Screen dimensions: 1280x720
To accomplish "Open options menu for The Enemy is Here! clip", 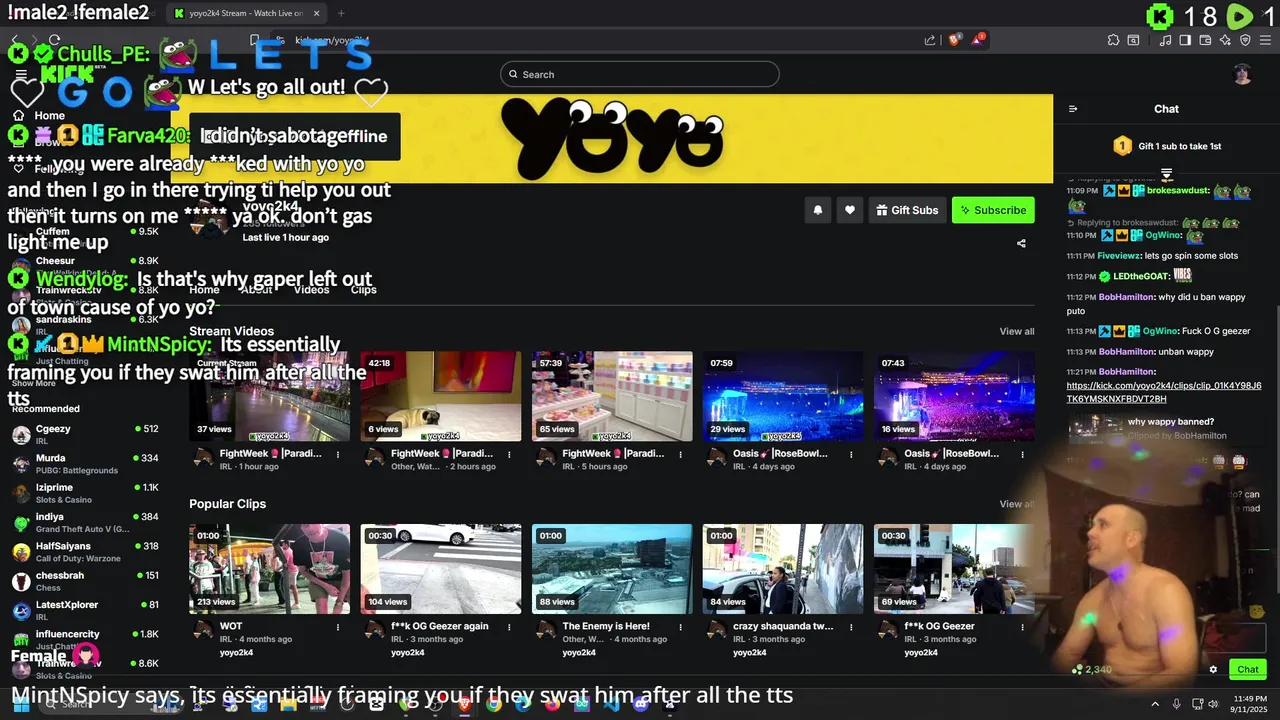I will (680, 627).
